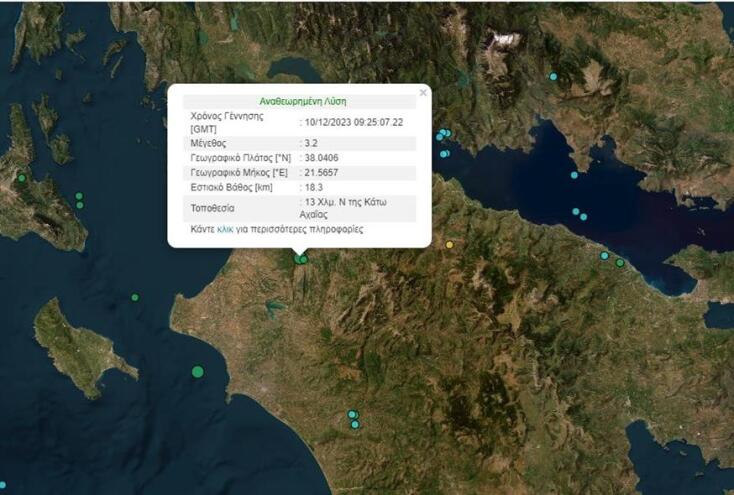This screenshot has width=734, height=495.
Task: Click the lone marker in sea north of Zakynthos
Action: 135,297
